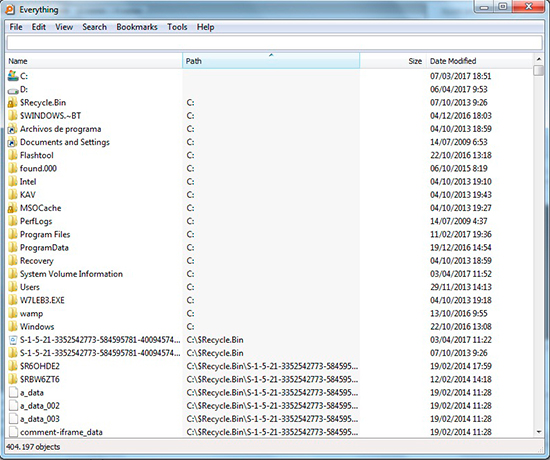Select the MSOCache locked folder icon

pos(13,208)
